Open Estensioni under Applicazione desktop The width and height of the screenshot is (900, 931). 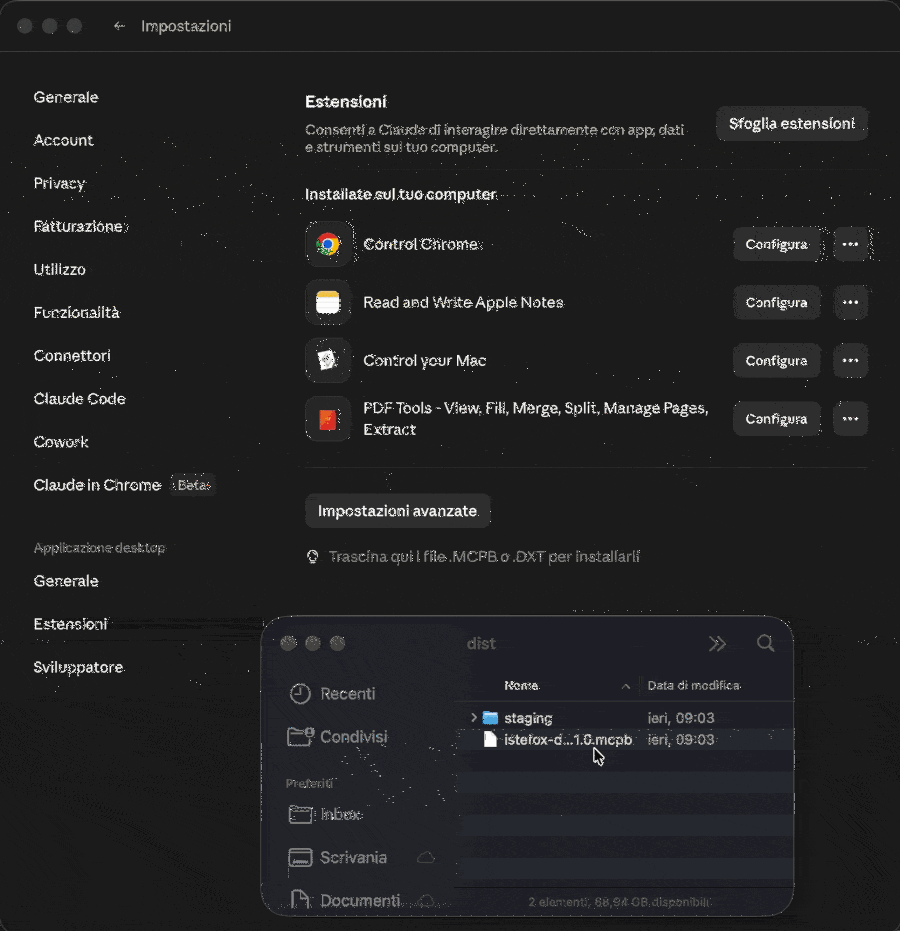point(71,624)
